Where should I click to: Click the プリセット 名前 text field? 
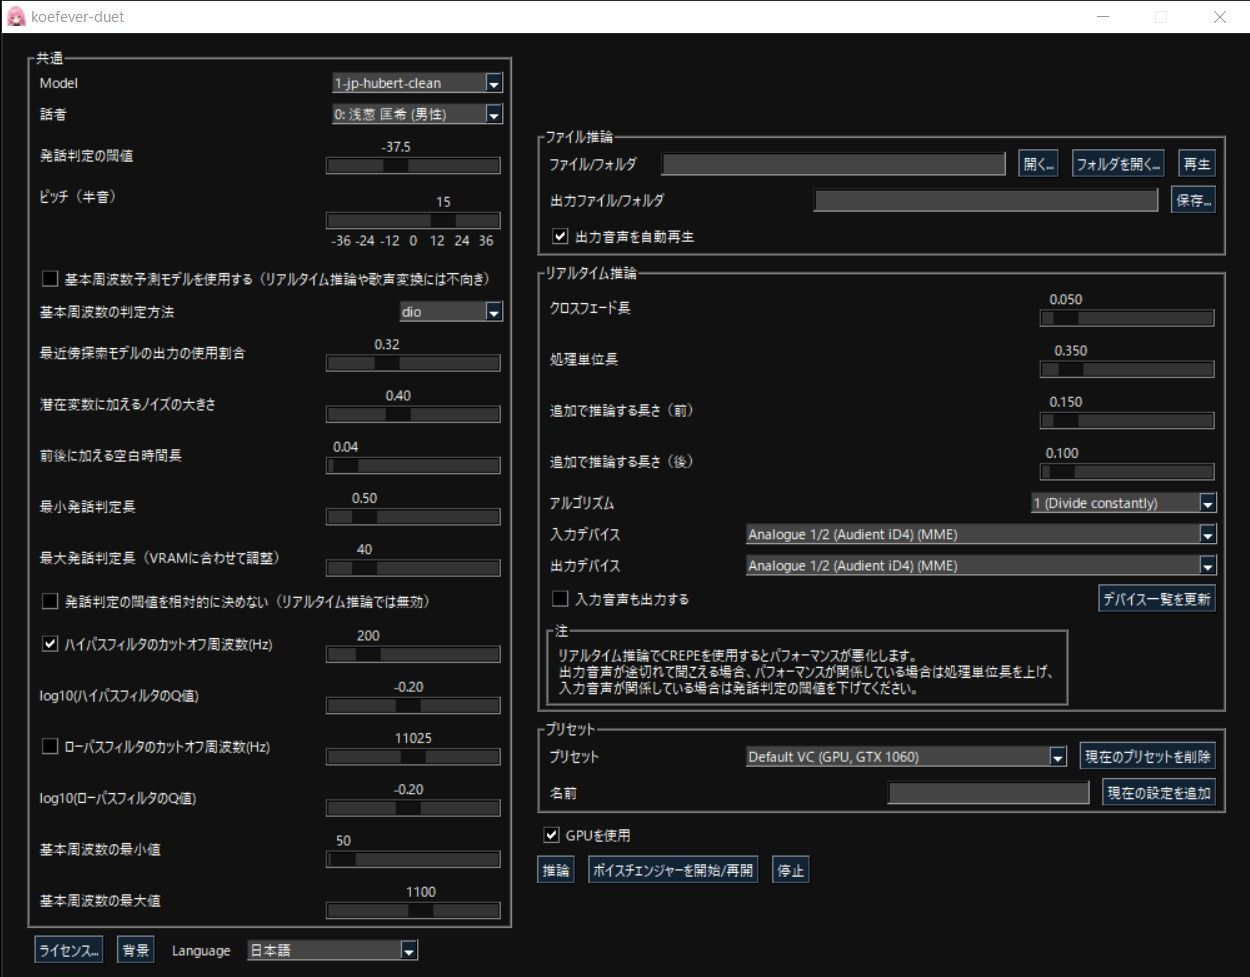pyautogui.click(x=988, y=793)
